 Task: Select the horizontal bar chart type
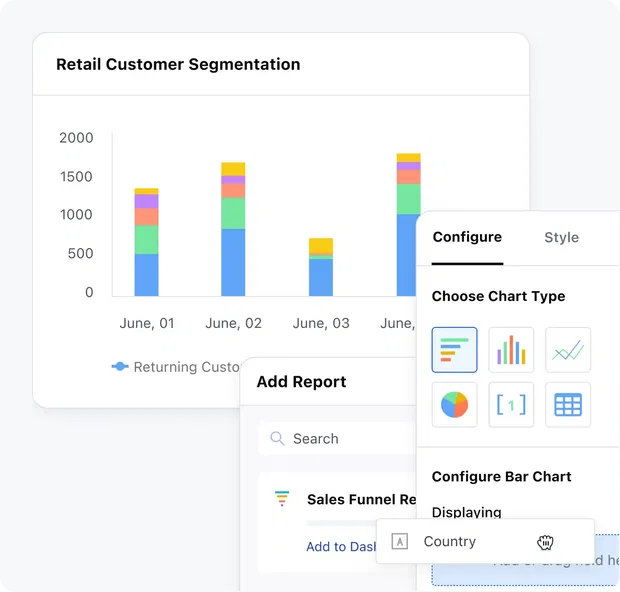pyautogui.click(x=454, y=350)
